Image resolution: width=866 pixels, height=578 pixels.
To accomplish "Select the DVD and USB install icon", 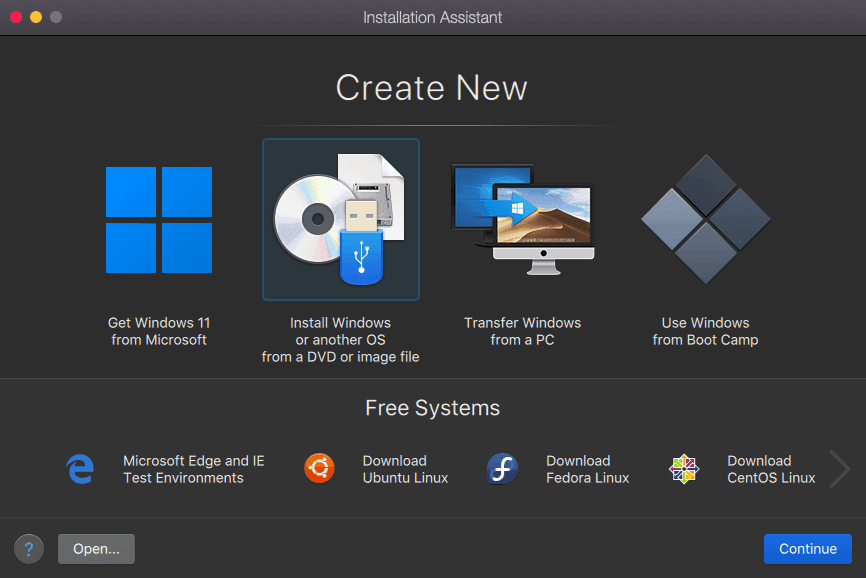I will coord(341,219).
